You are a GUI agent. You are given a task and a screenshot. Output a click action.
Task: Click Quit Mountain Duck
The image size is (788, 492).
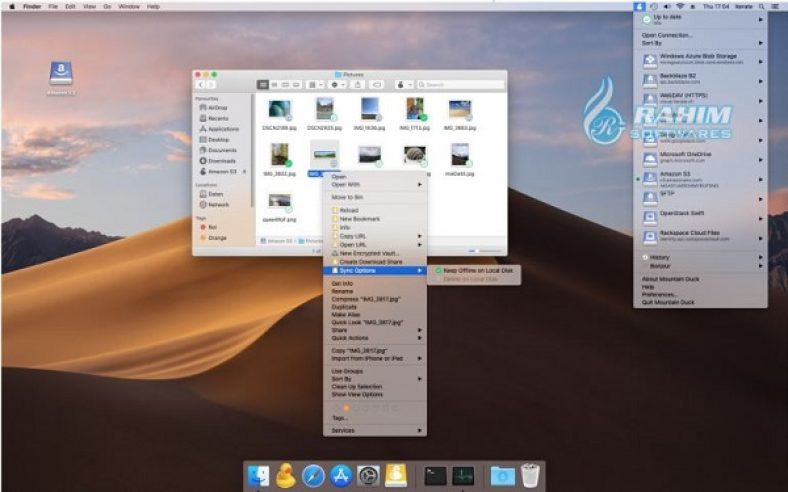669,301
